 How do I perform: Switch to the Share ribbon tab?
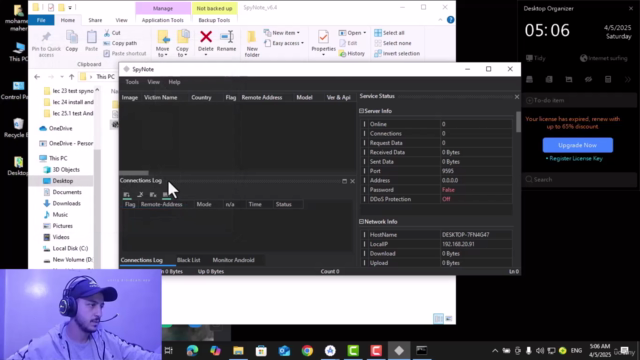[x=95, y=20]
